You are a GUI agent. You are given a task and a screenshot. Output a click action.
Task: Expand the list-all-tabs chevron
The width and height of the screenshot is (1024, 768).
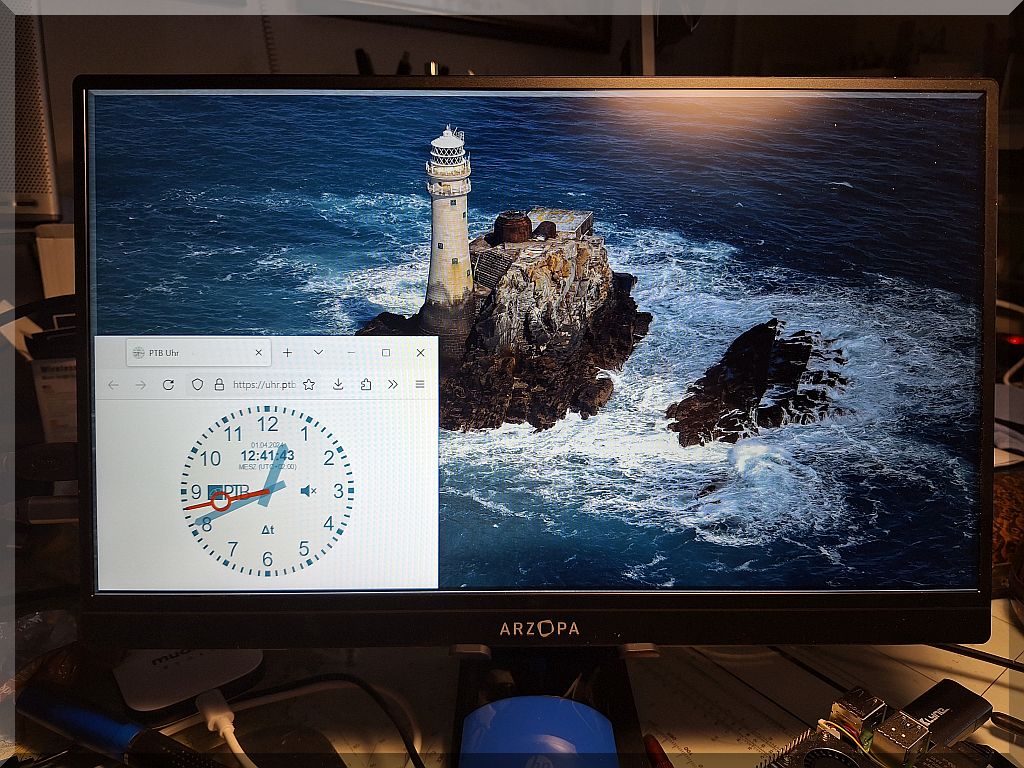(x=318, y=353)
